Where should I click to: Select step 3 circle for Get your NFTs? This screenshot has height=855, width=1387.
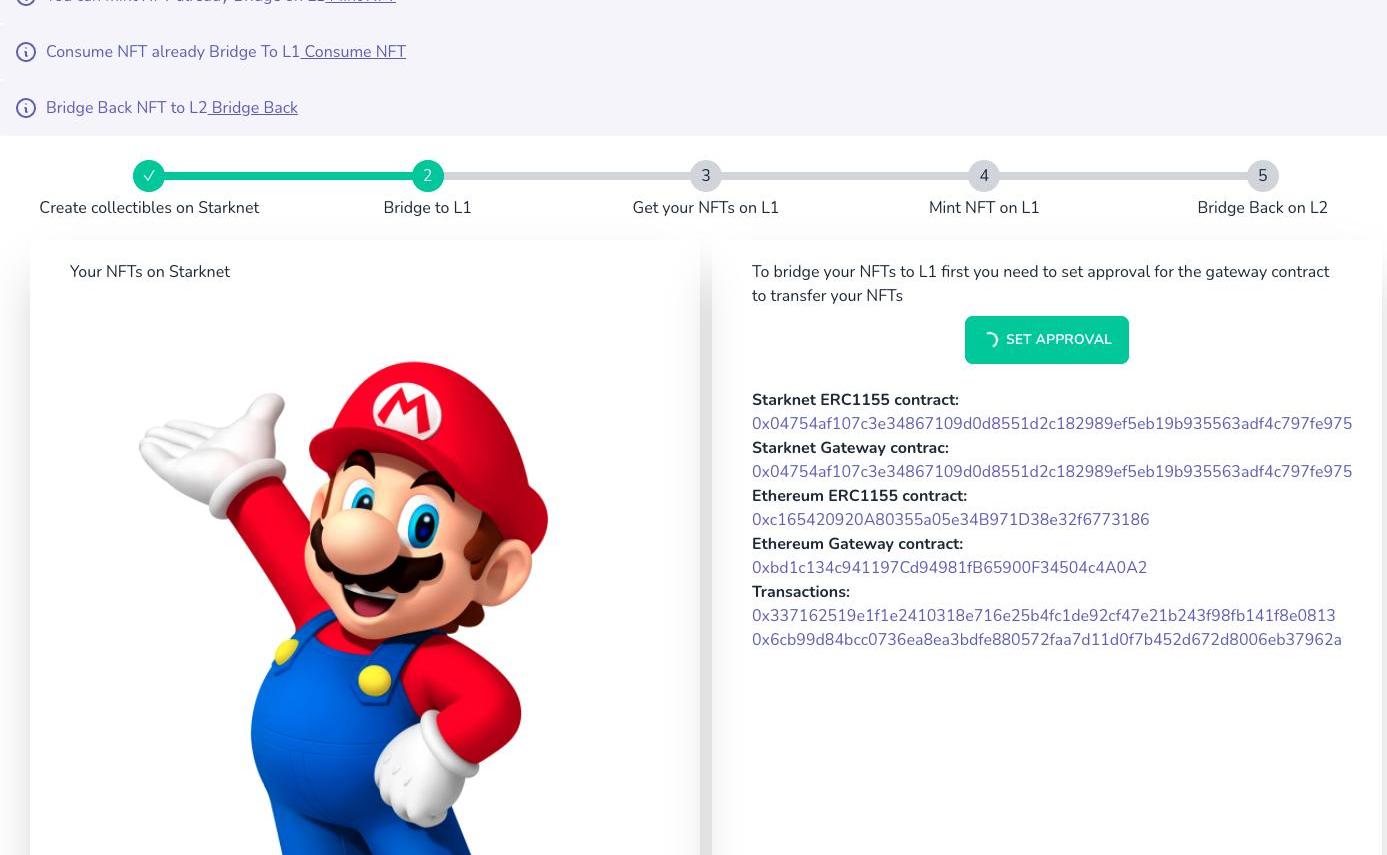click(705, 176)
